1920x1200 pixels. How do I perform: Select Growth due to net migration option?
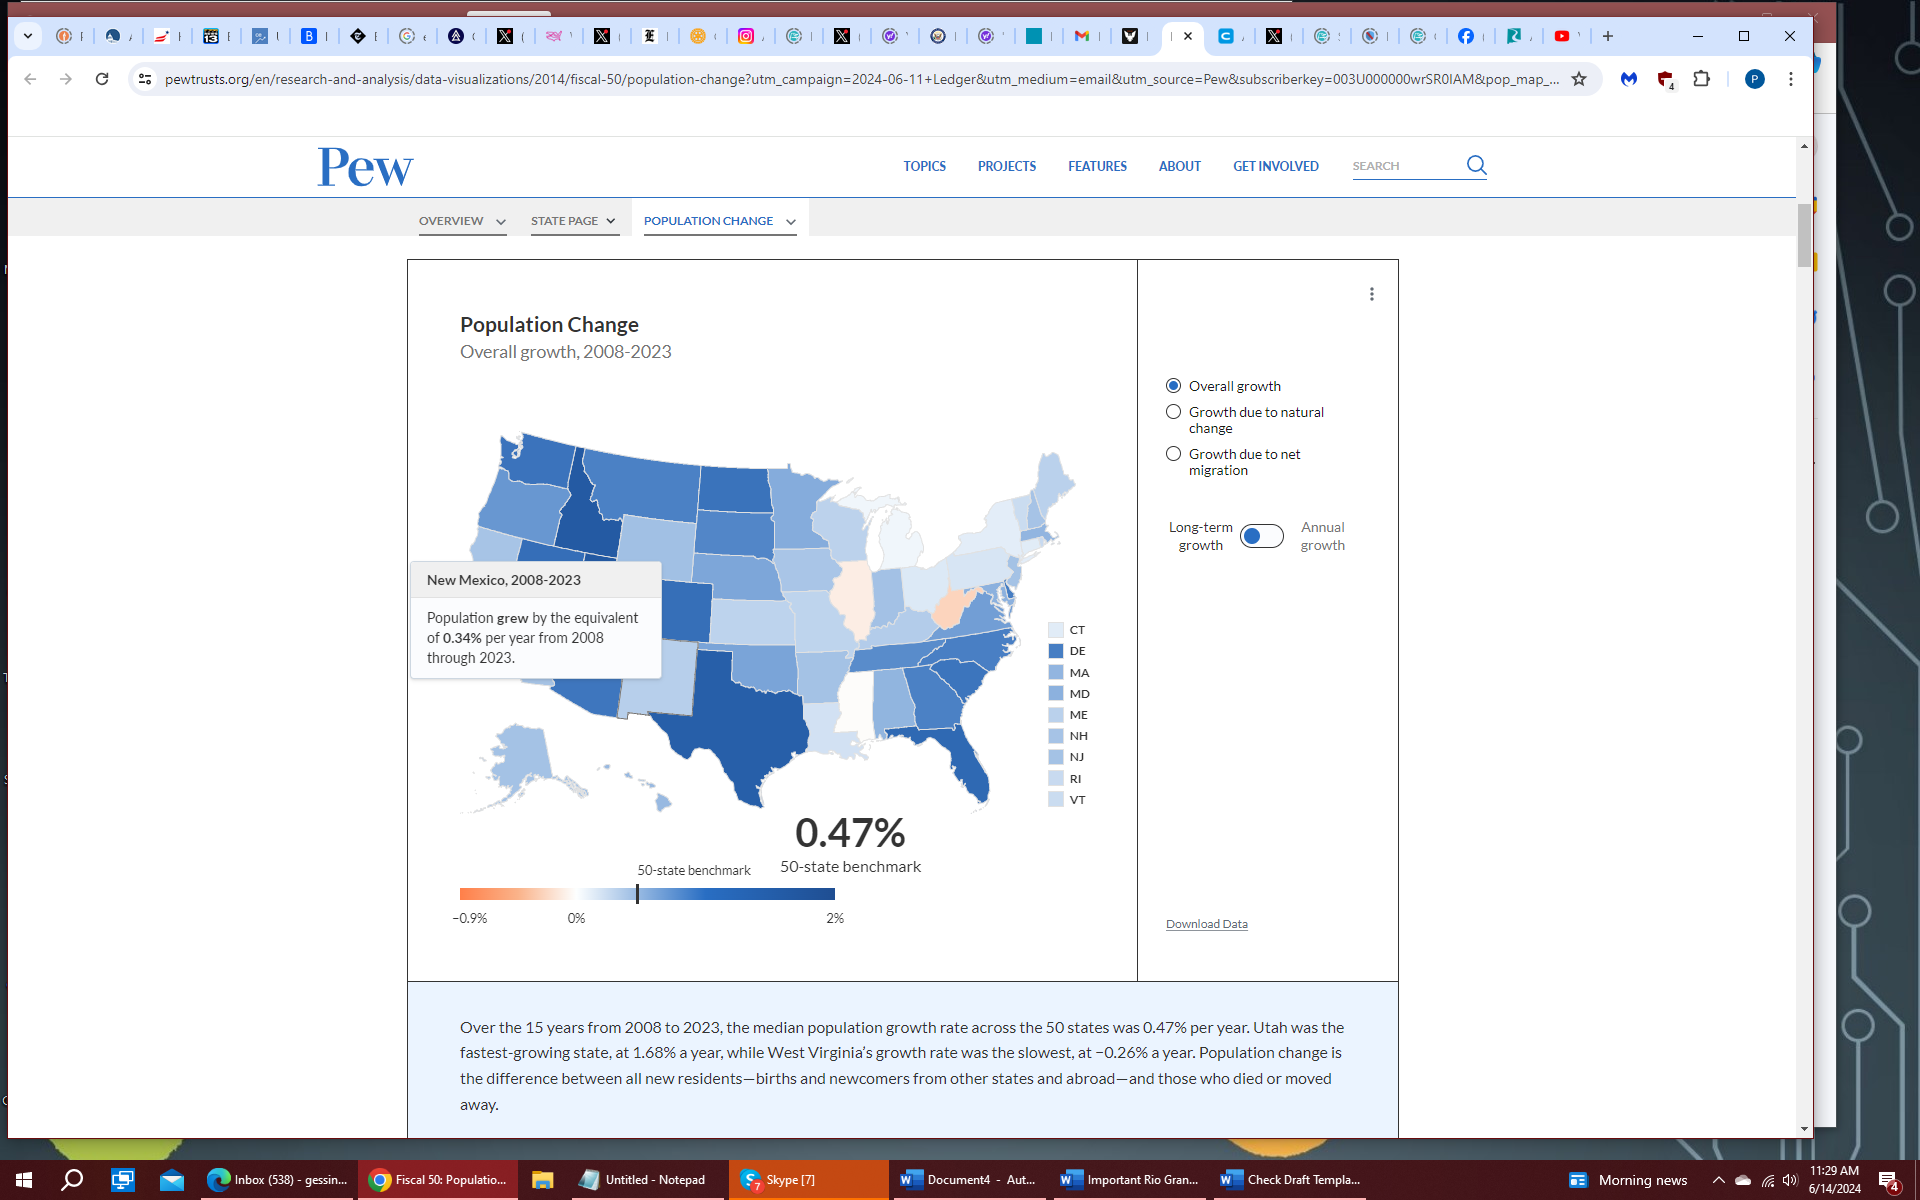(x=1174, y=454)
